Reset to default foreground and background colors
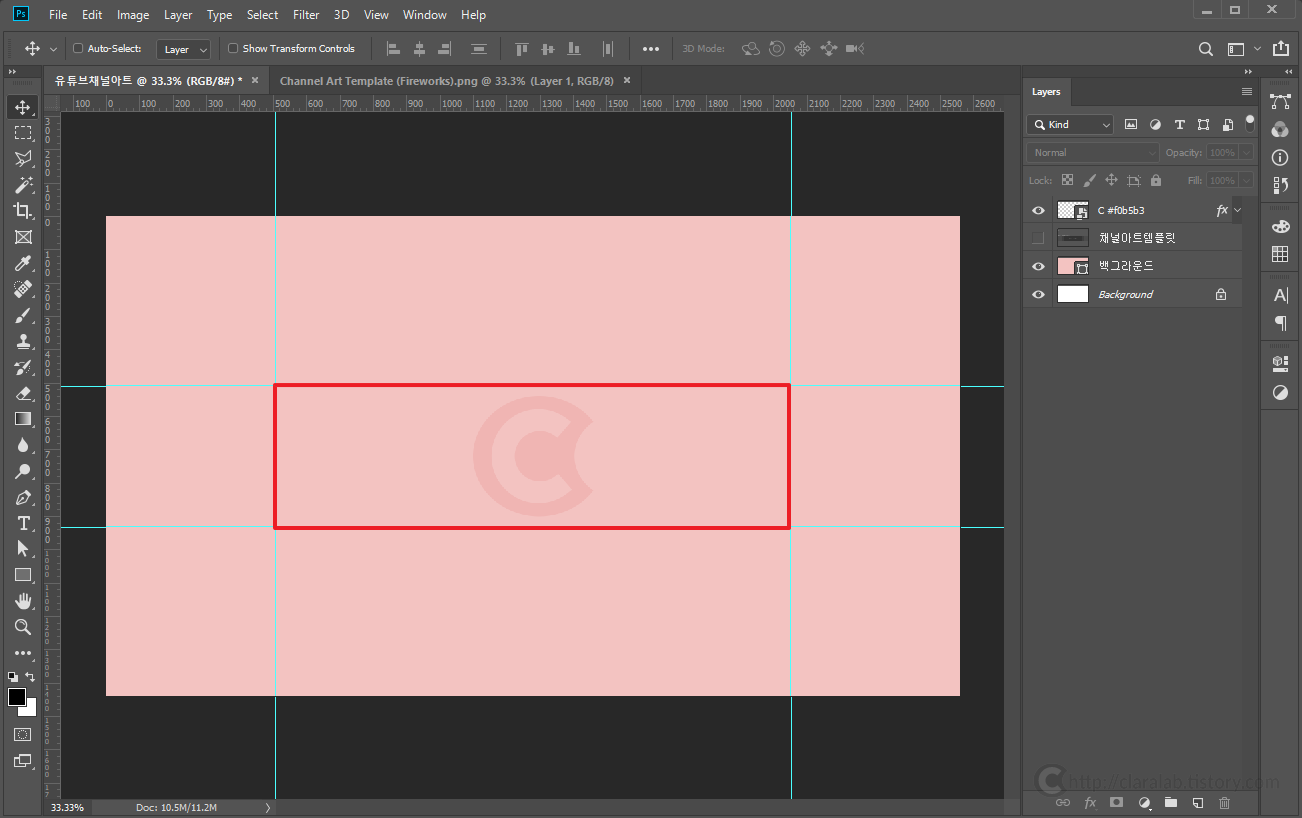Screen dimensions: 1302x818 tap(13, 677)
